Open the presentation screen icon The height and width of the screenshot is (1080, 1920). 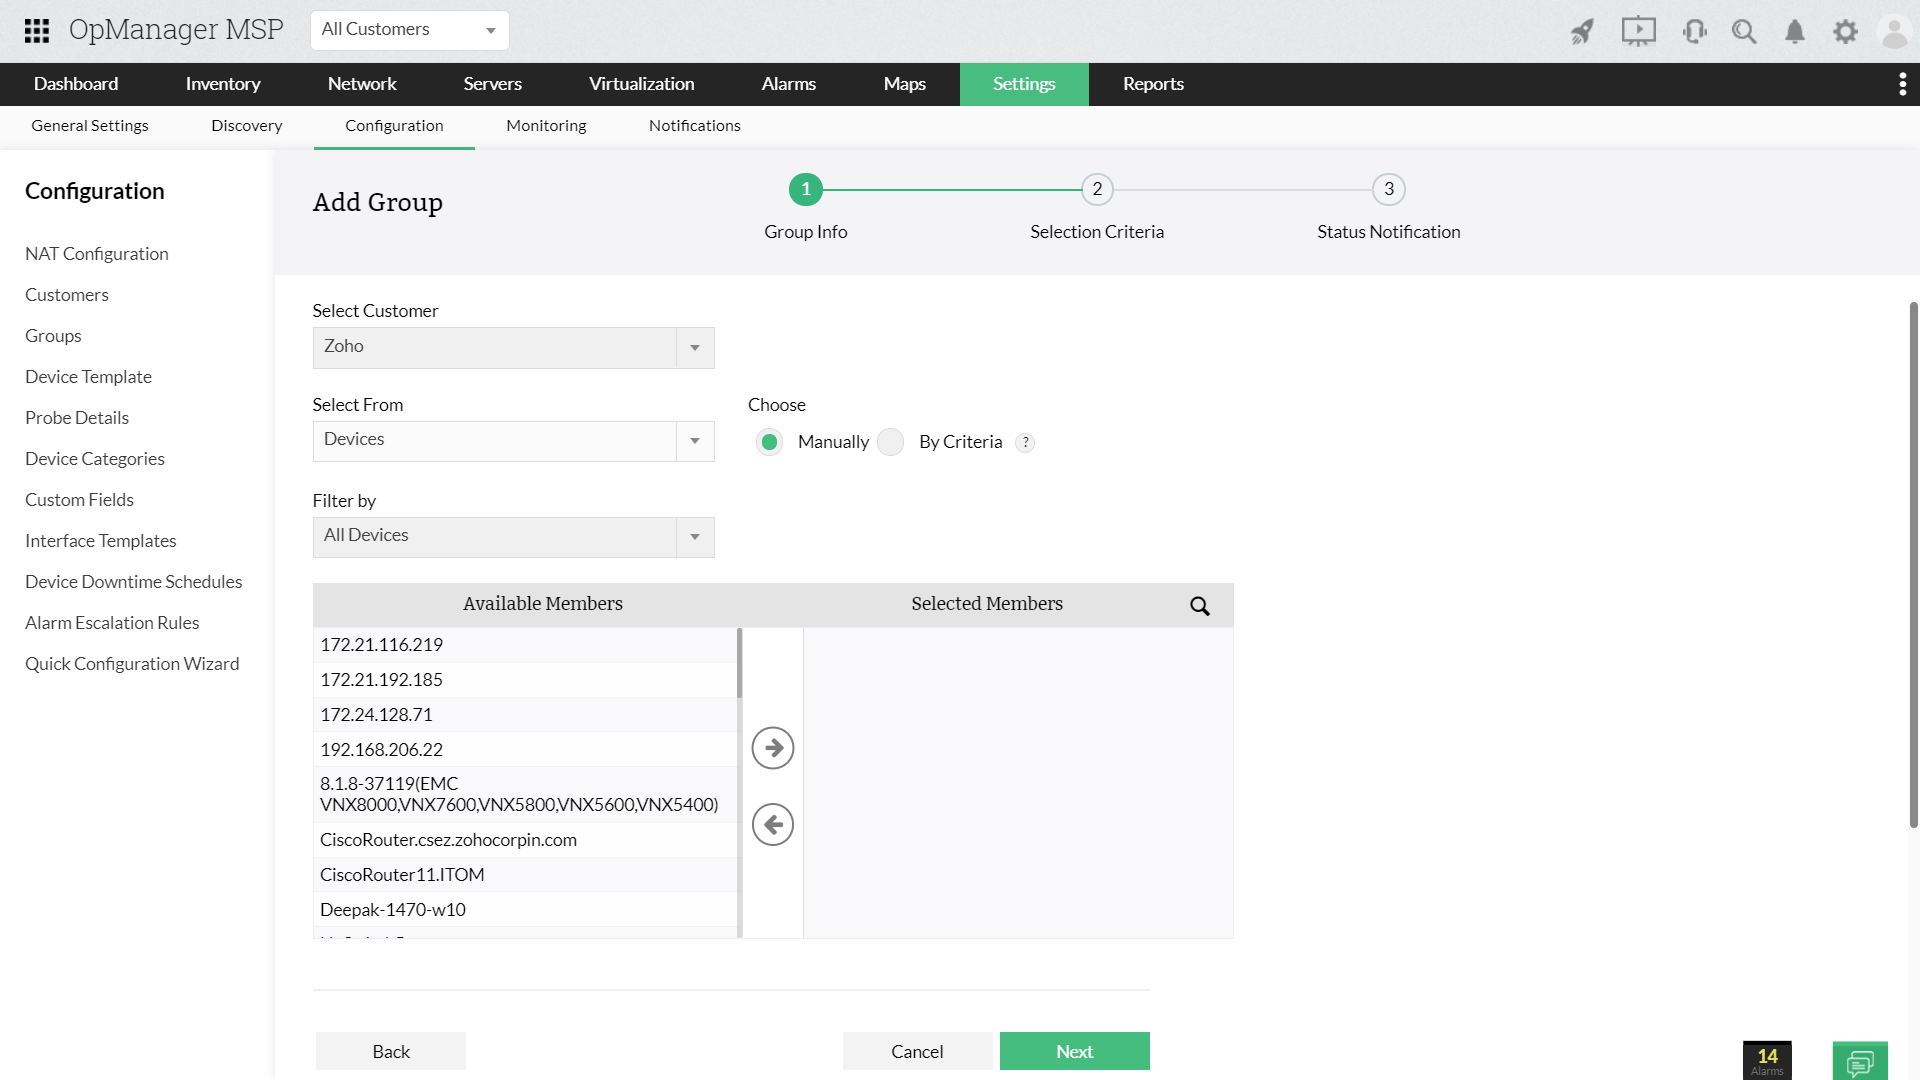(x=1638, y=31)
